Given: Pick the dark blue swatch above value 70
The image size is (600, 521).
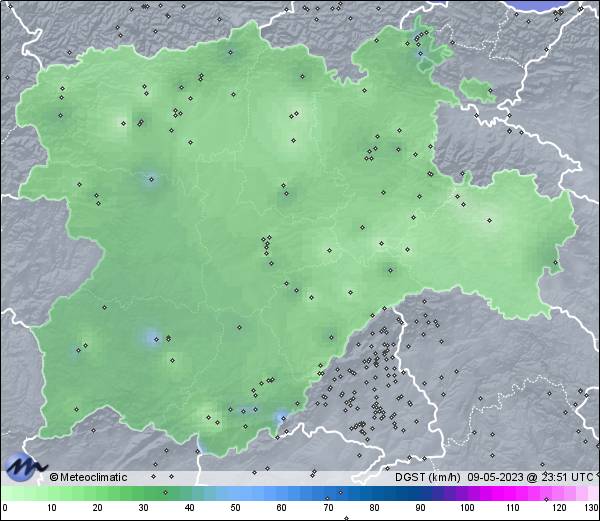Looking at the screenshot, I should (328, 493).
